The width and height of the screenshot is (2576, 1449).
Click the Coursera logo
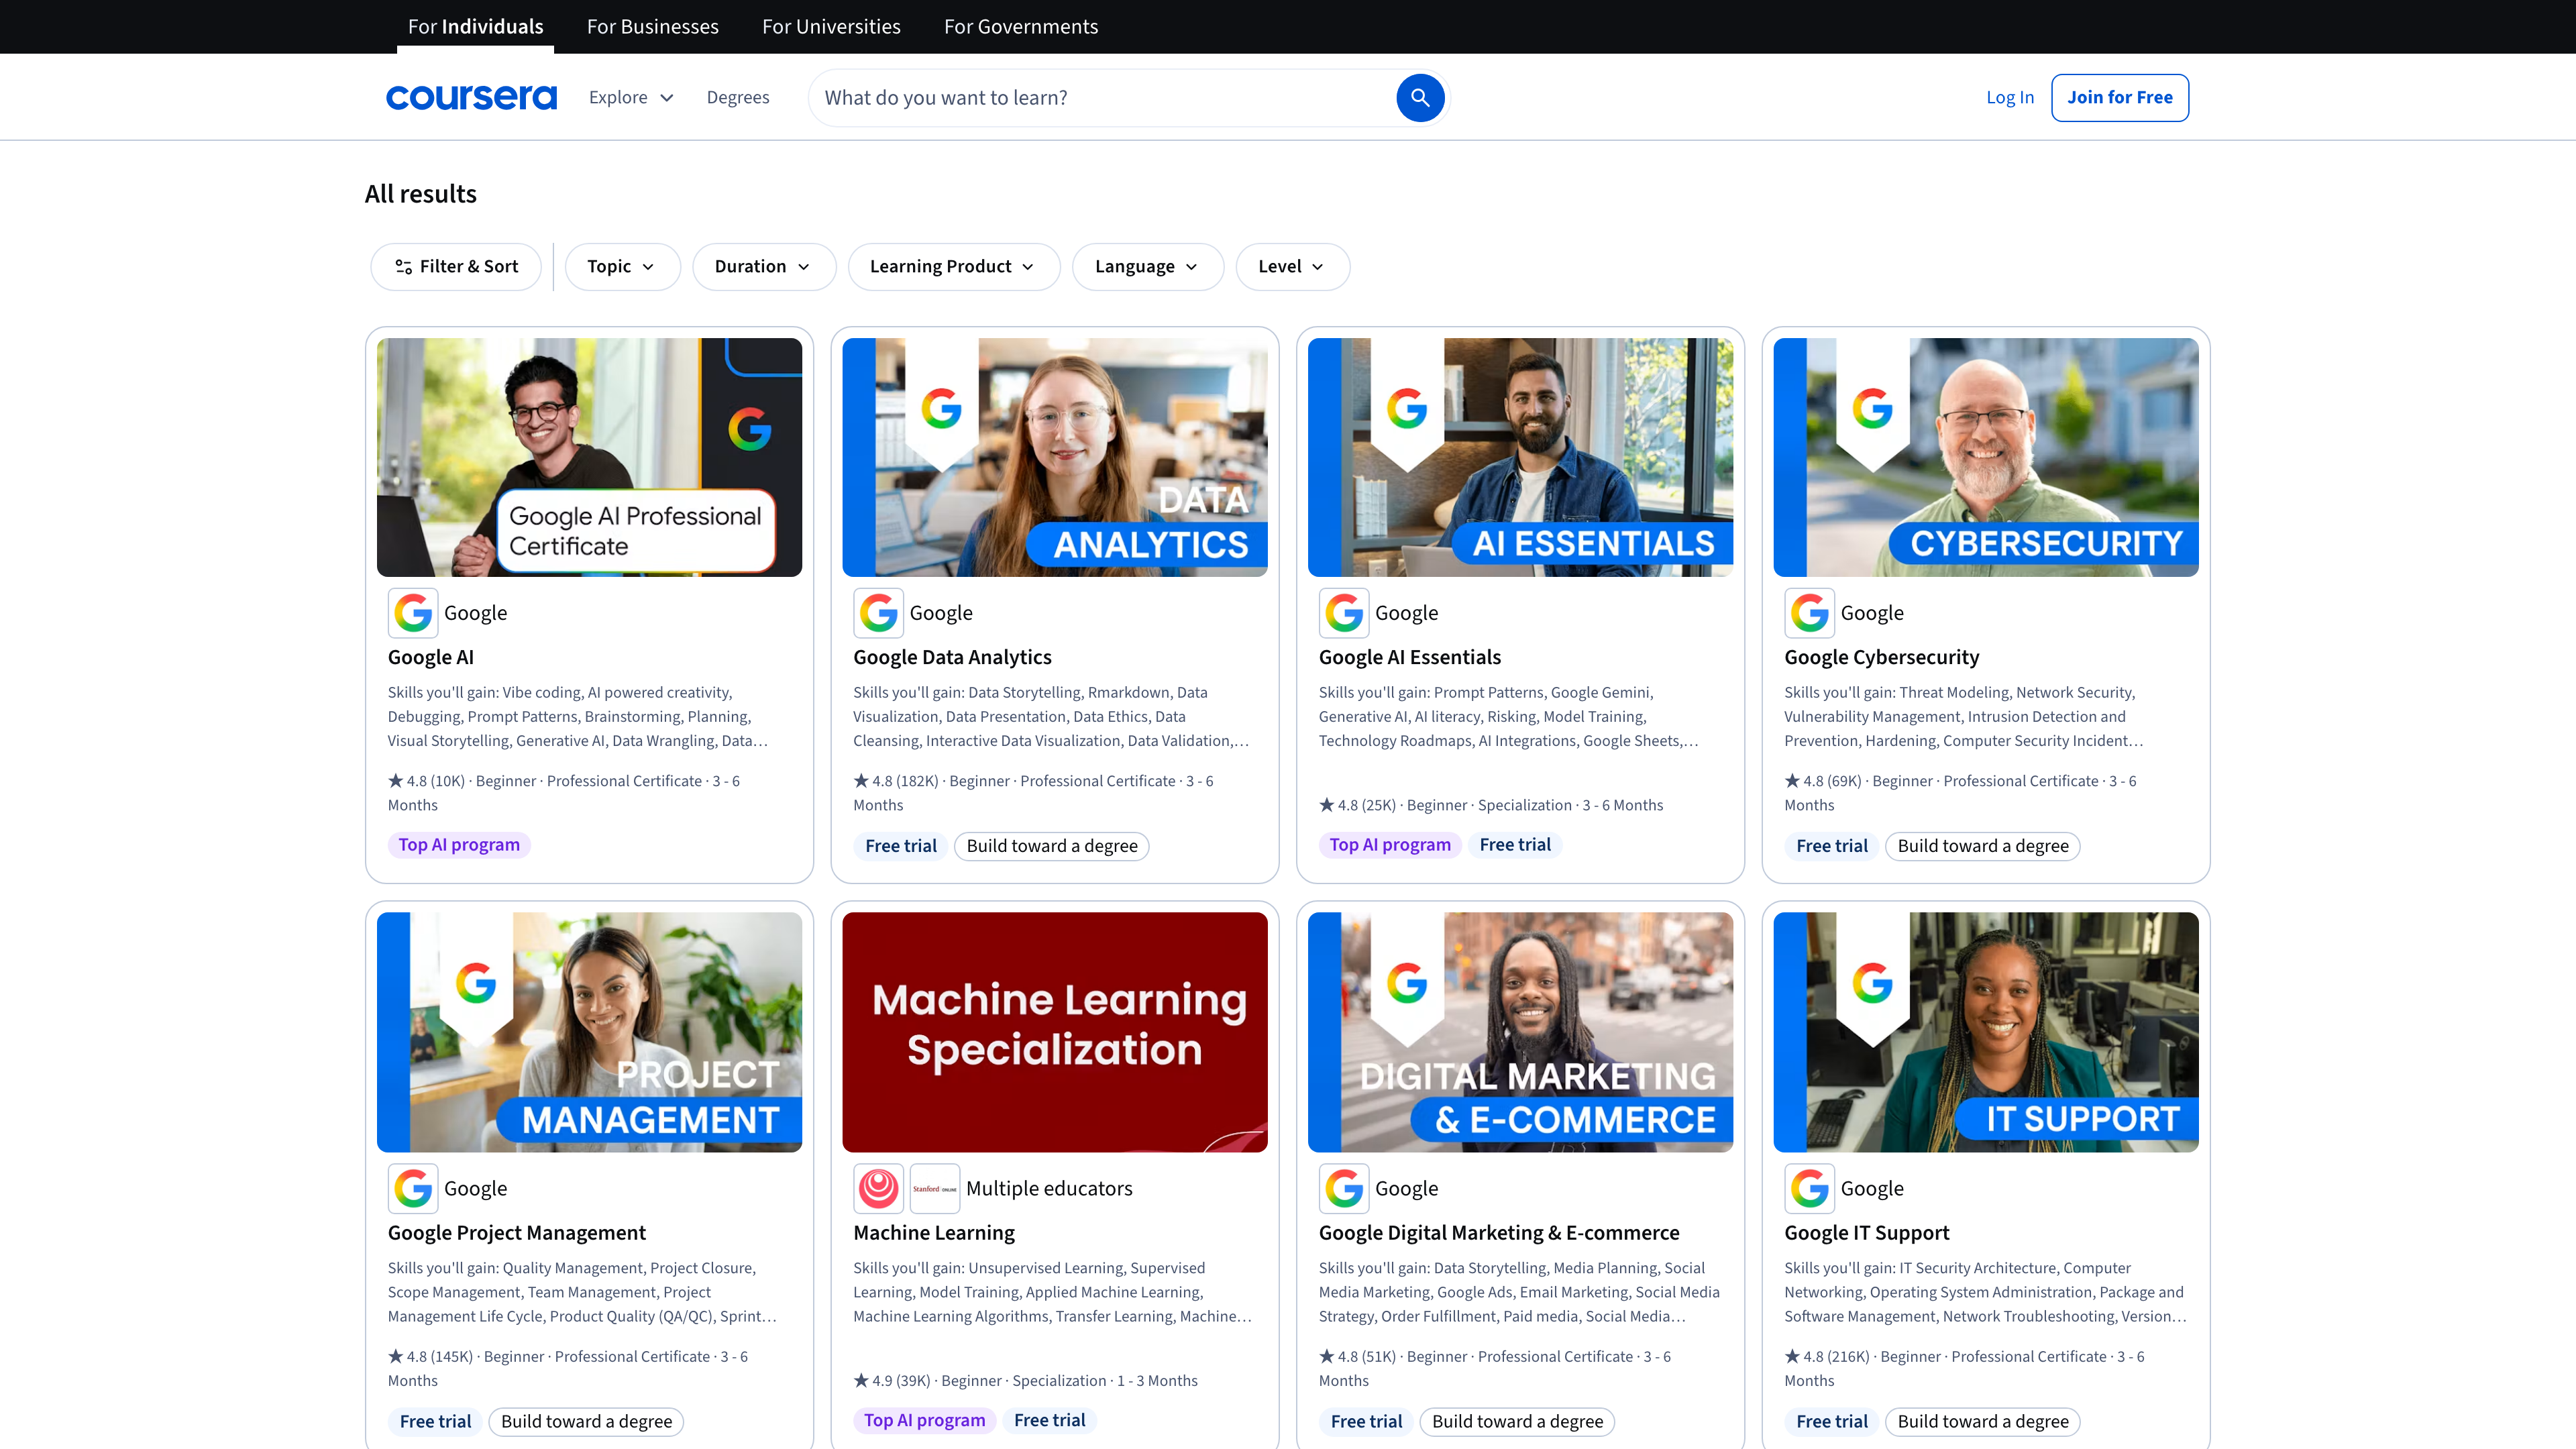pyautogui.click(x=471, y=97)
